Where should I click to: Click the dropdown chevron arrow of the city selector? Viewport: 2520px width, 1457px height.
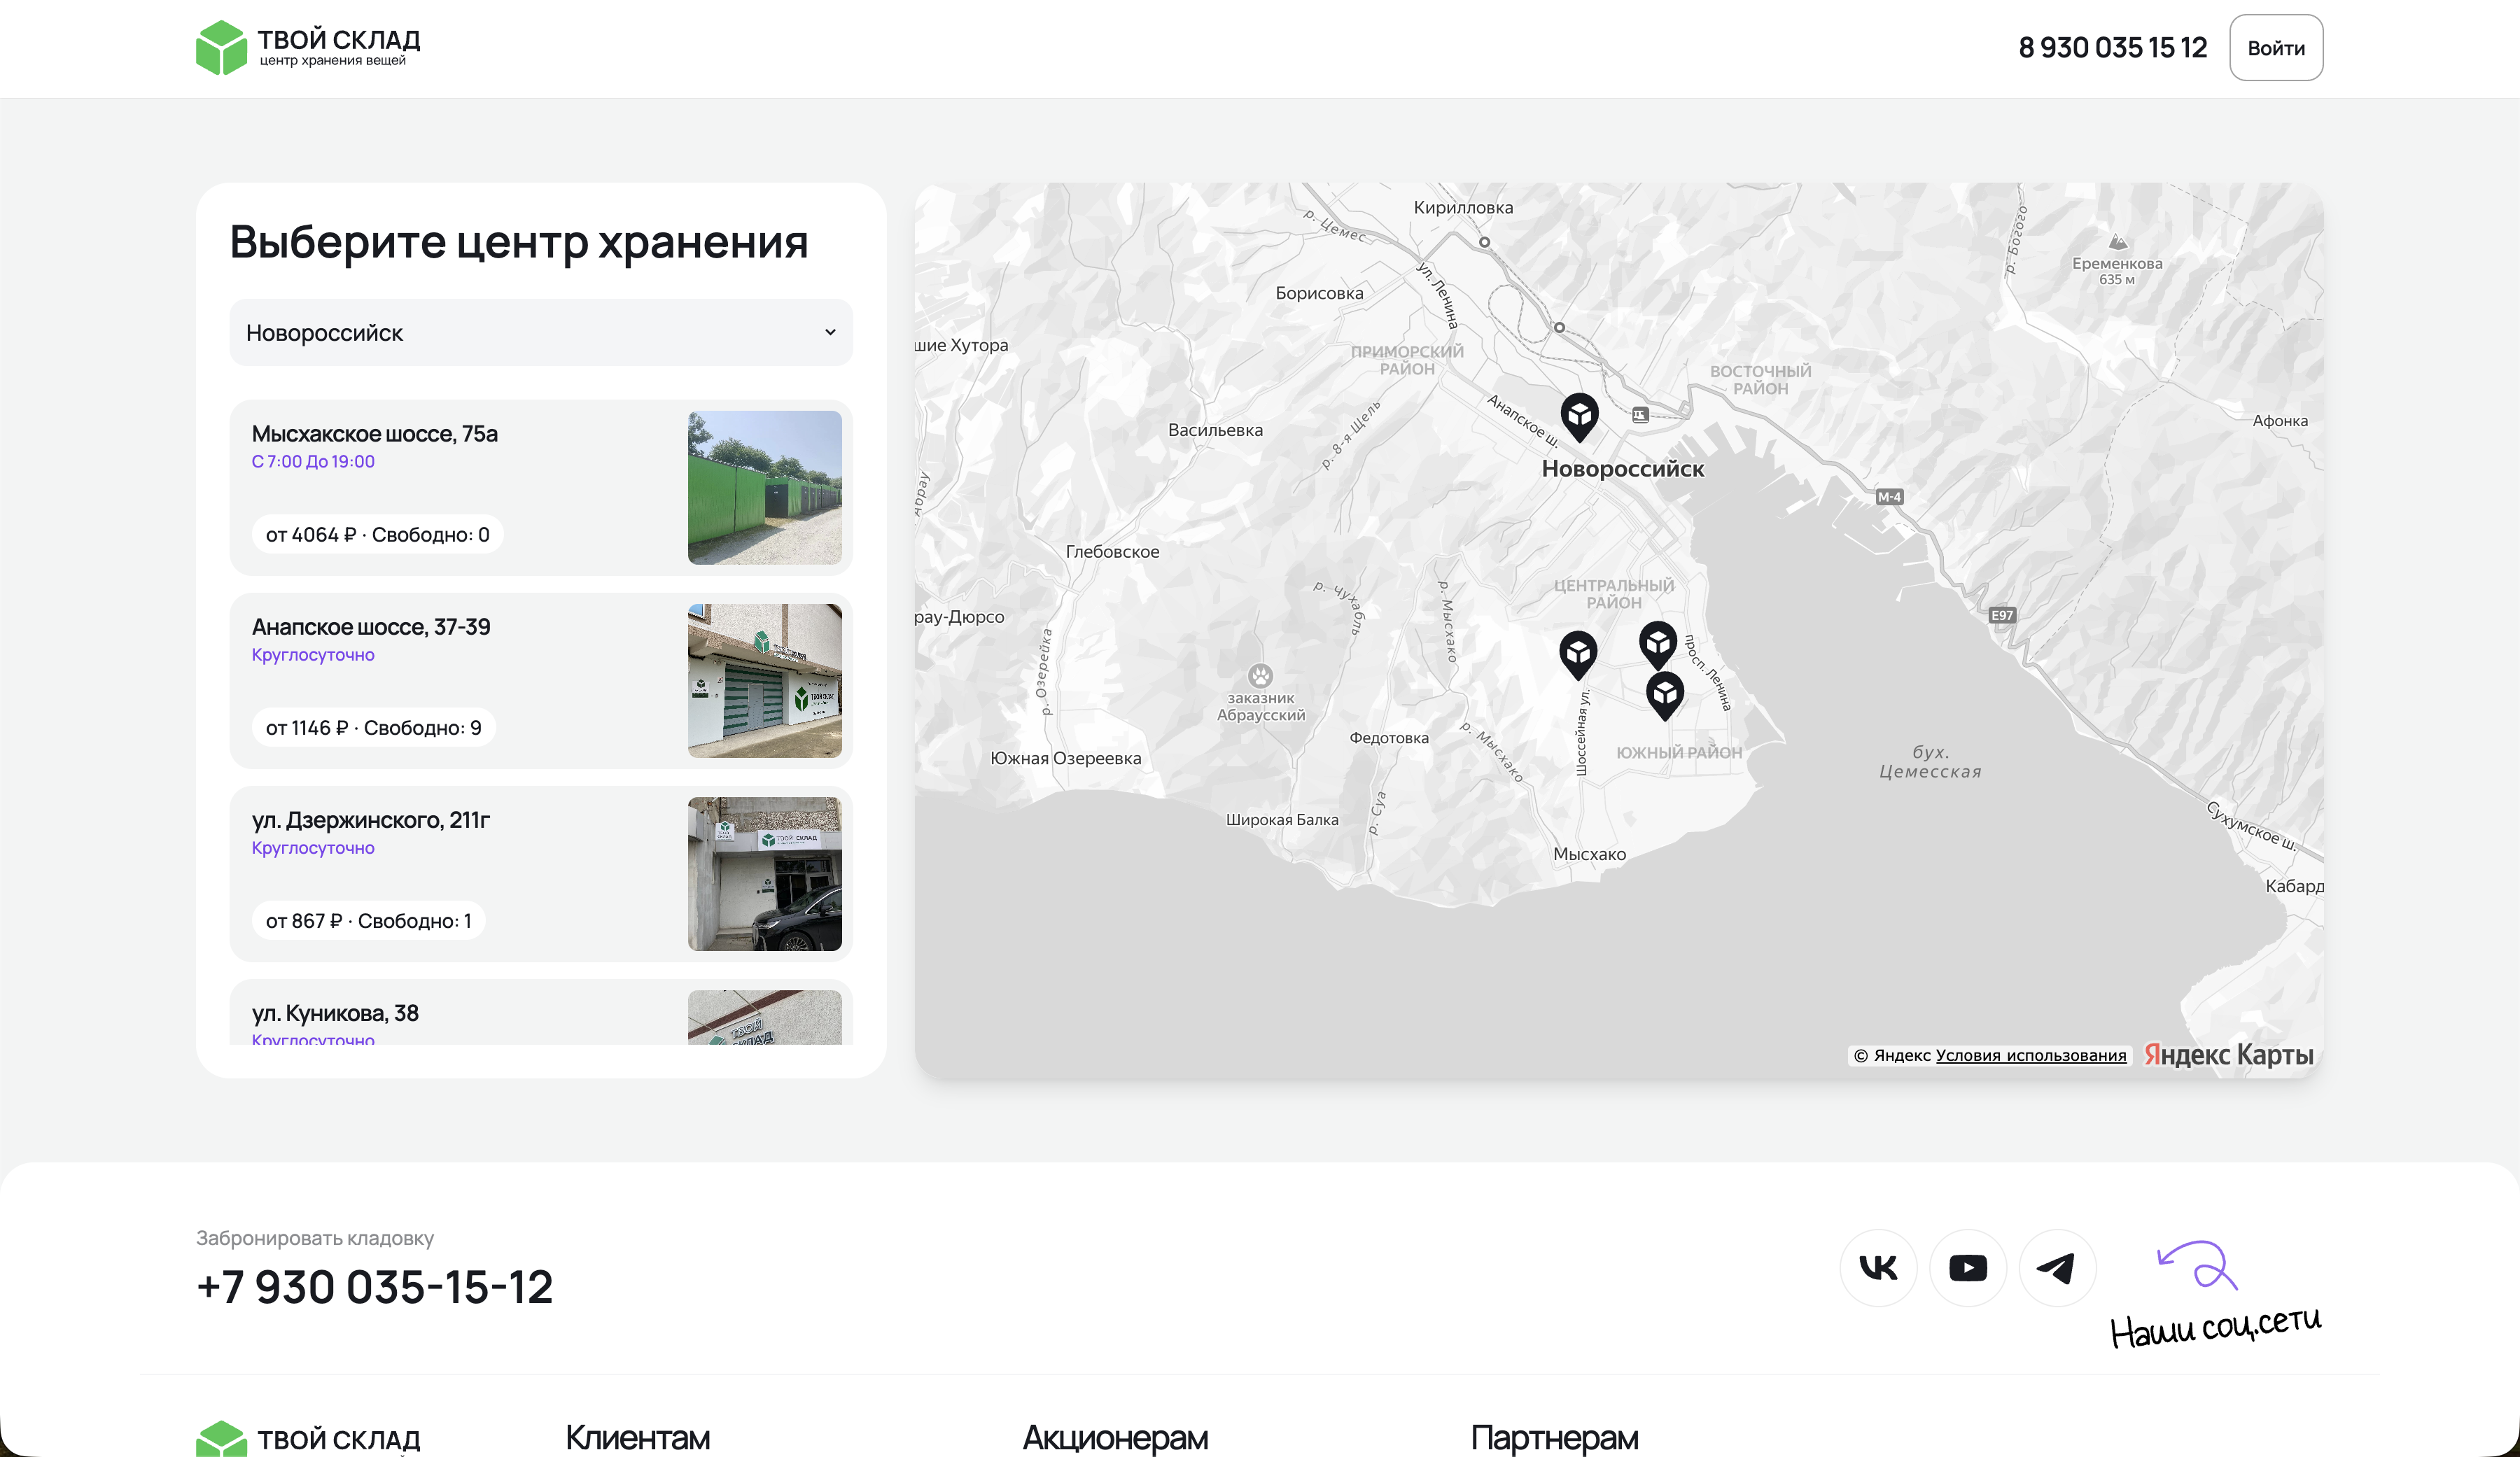(x=829, y=332)
